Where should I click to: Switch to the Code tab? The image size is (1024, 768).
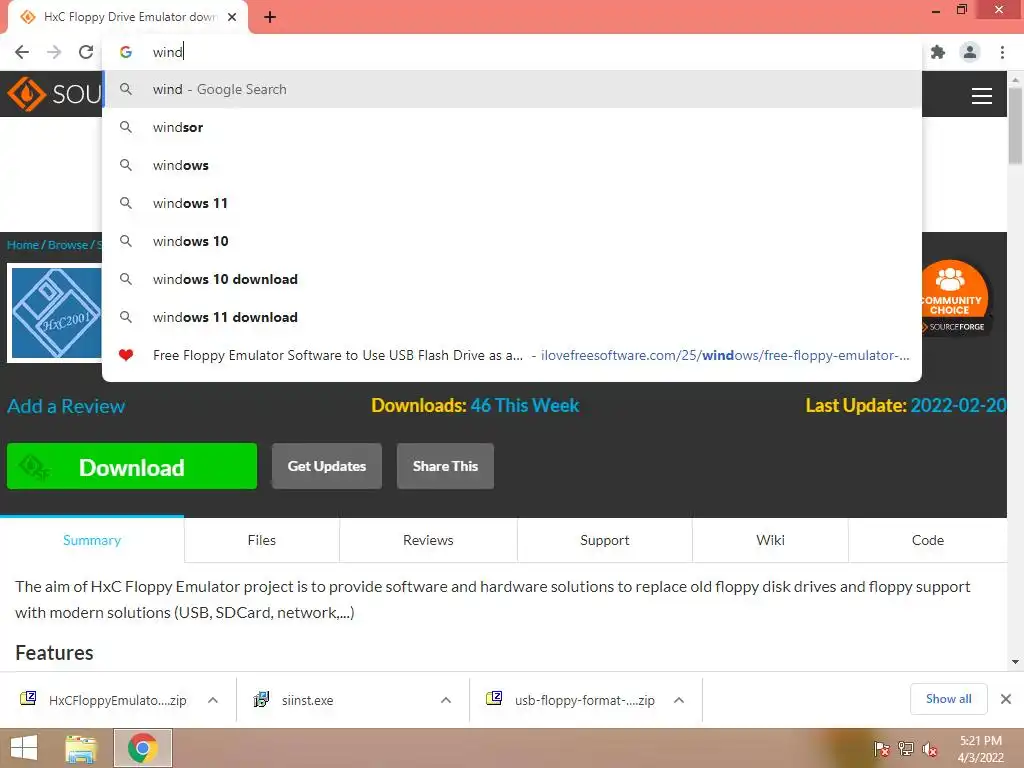pyautogui.click(x=928, y=540)
